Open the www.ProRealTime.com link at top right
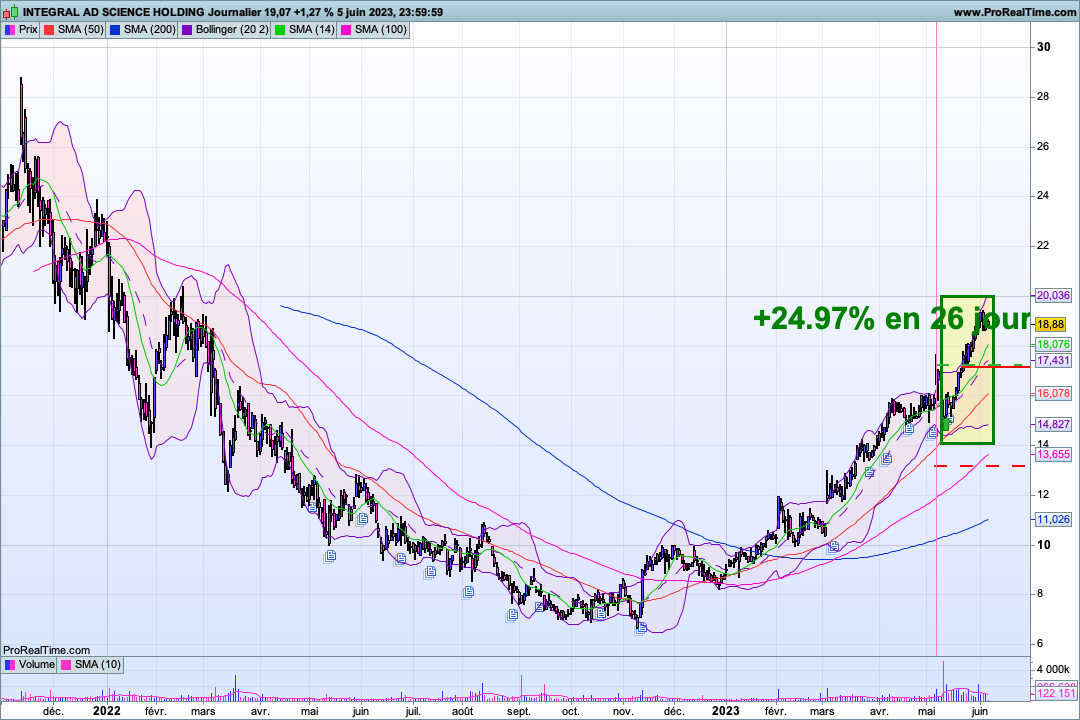Viewport: 1080px width, 720px height. pos(1015,12)
